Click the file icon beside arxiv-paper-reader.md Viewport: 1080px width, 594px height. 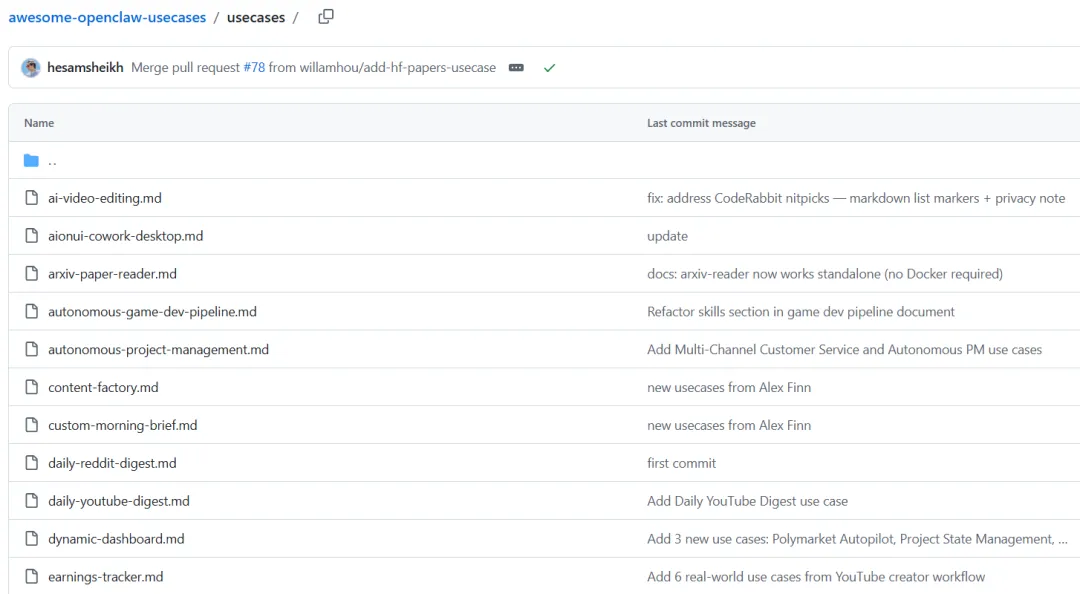[31, 274]
